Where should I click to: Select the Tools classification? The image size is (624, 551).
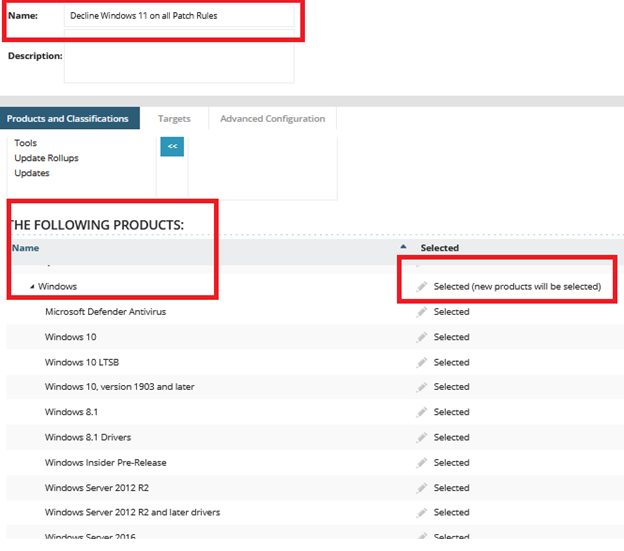25,143
